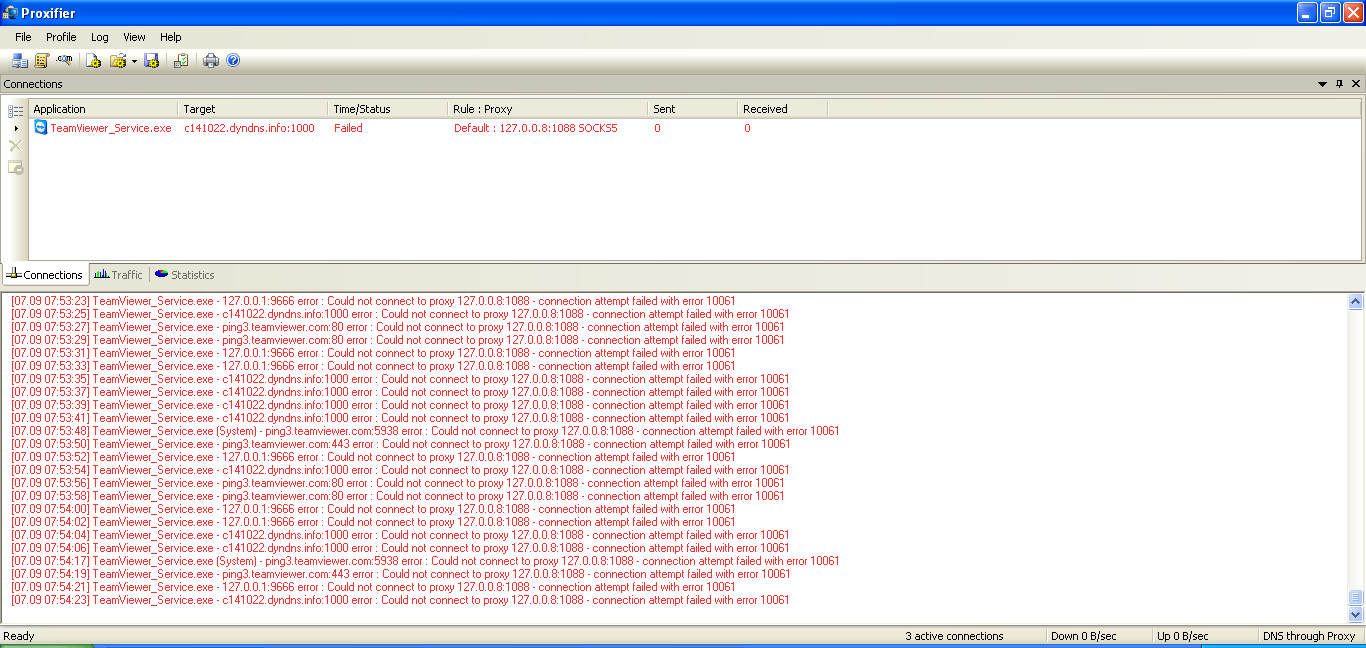Print using the printer toolbar icon
1366x648 pixels.
[211, 61]
